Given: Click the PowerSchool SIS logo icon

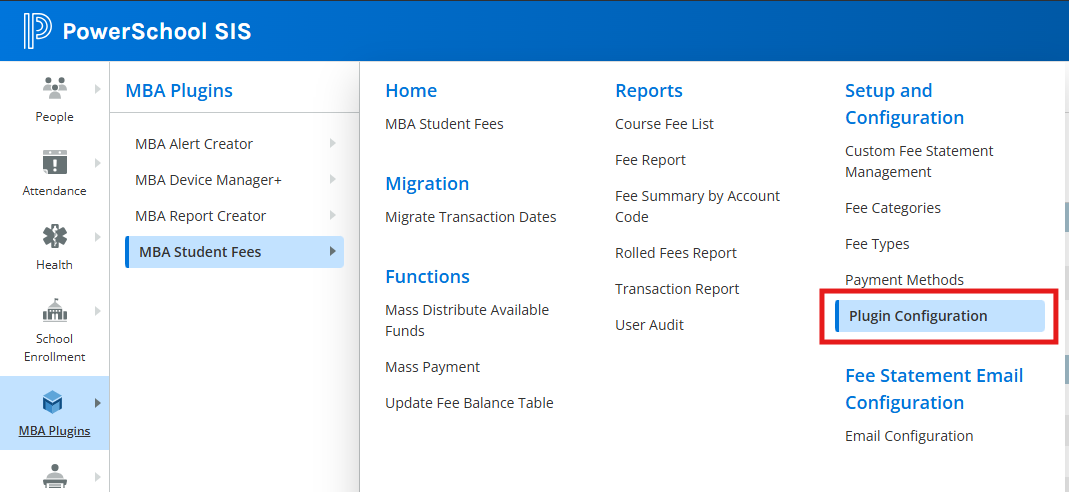Looking at the screenshot, I should [37, 31].
